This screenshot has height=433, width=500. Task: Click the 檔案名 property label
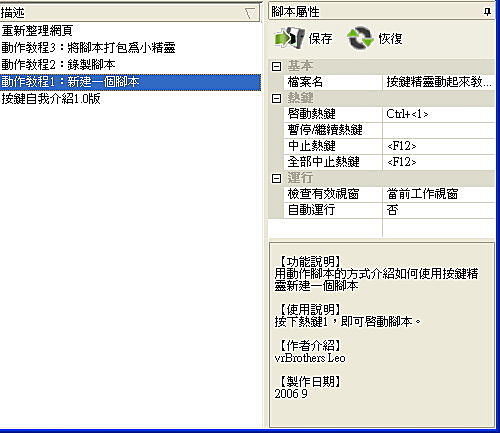(305, 82)
